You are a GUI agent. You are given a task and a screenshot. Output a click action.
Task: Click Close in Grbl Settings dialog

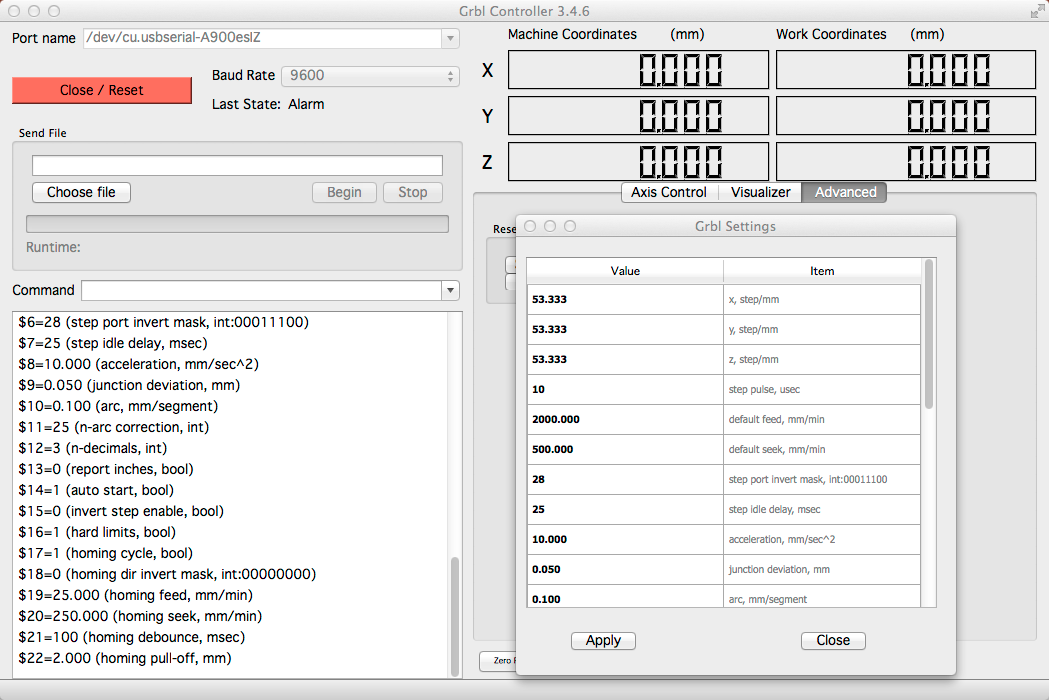[833, 640]
